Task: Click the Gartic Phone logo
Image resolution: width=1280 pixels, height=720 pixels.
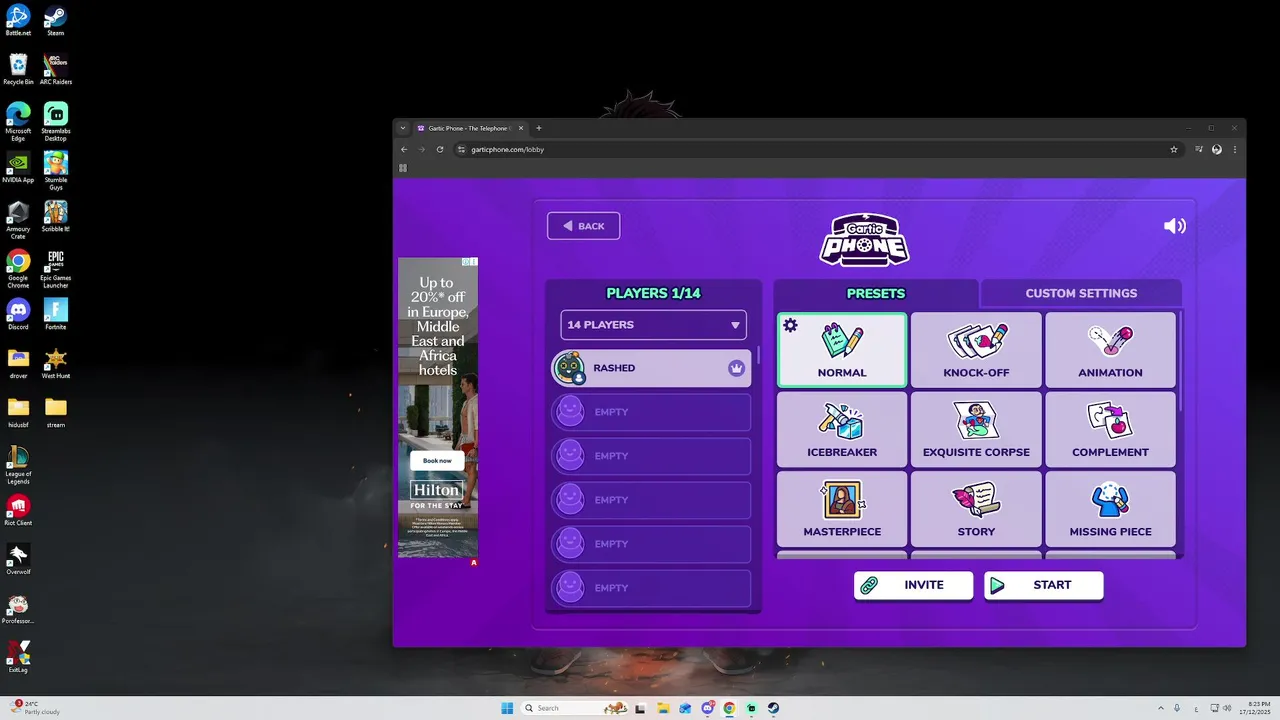Action: [x=864, y=239]
